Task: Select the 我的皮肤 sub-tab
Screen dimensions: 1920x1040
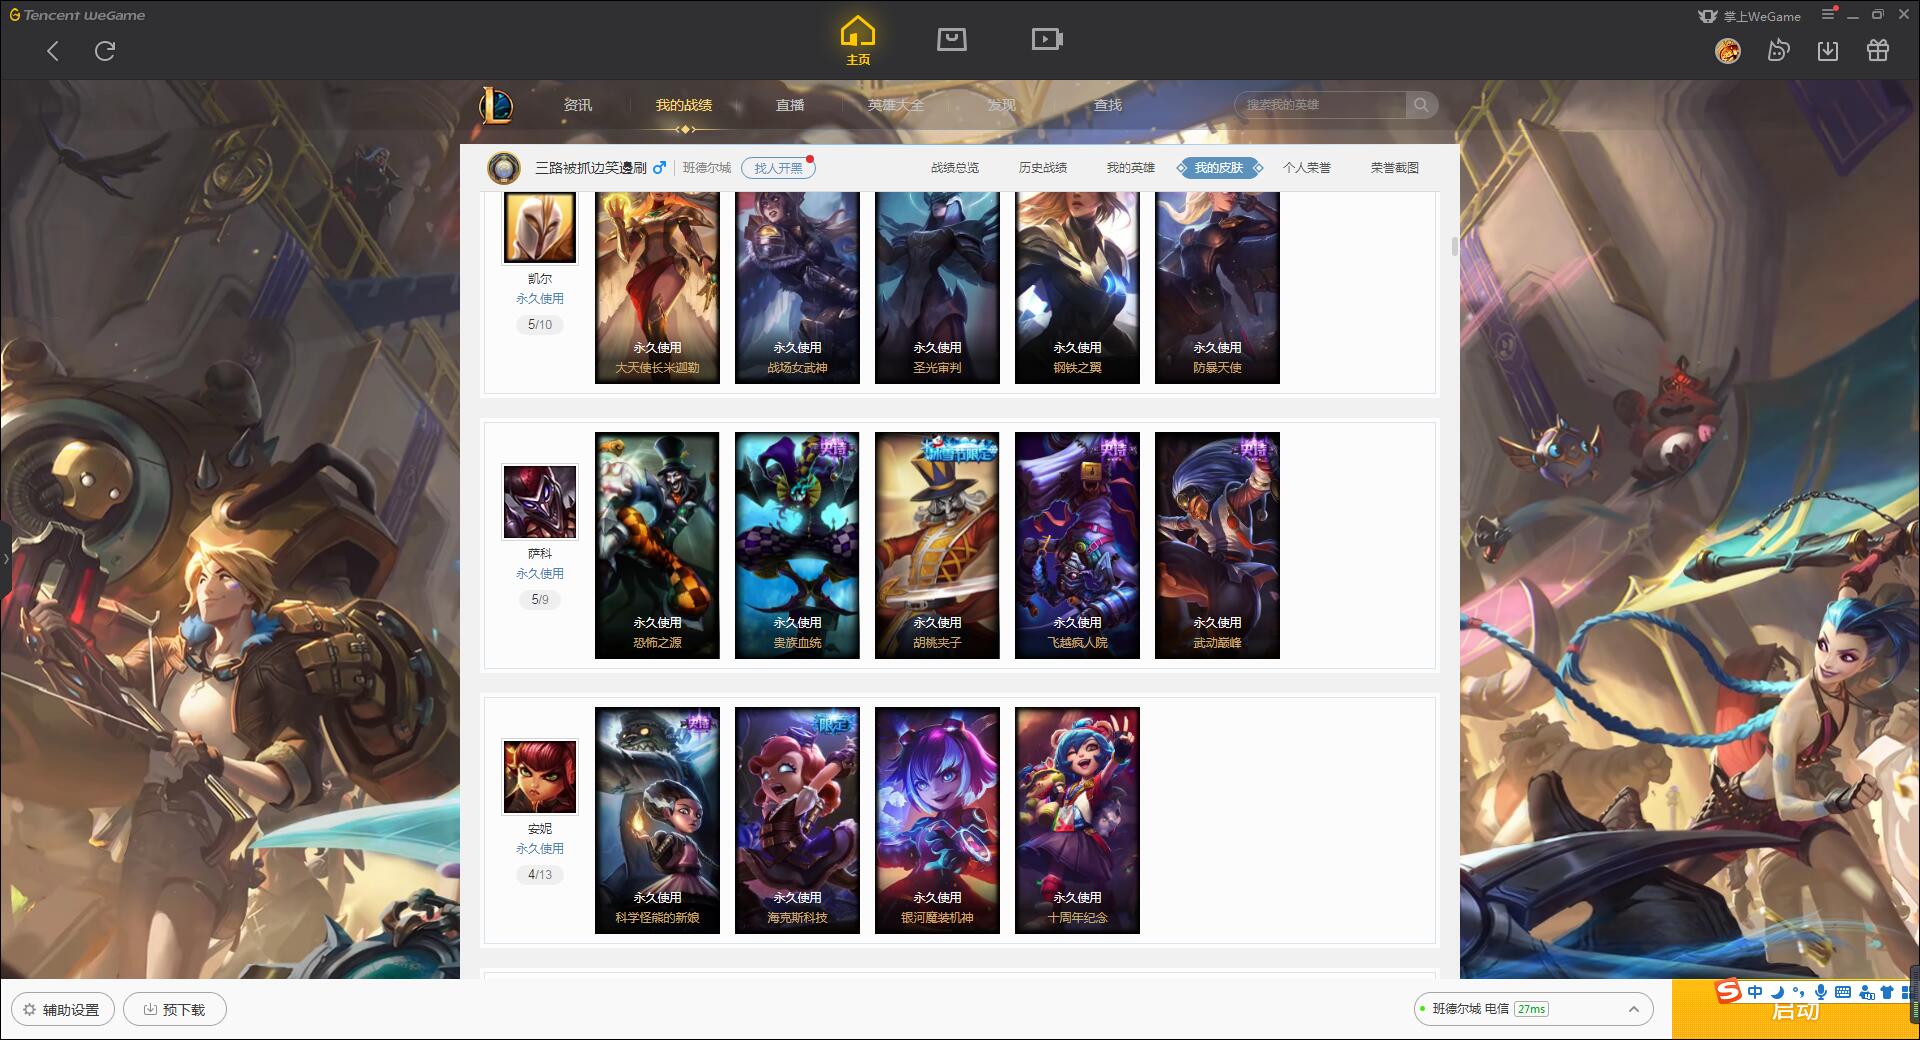Action: tap(1219, 168)
